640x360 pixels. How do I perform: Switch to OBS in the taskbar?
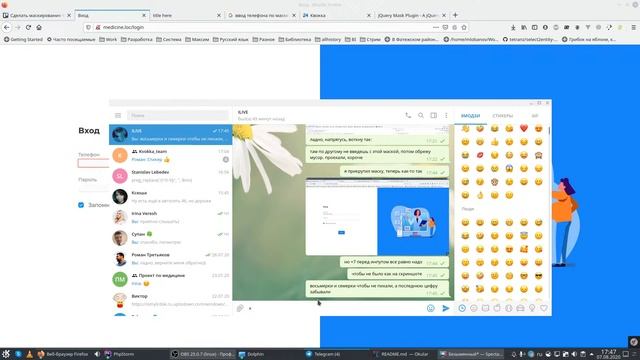pos(202,354)
